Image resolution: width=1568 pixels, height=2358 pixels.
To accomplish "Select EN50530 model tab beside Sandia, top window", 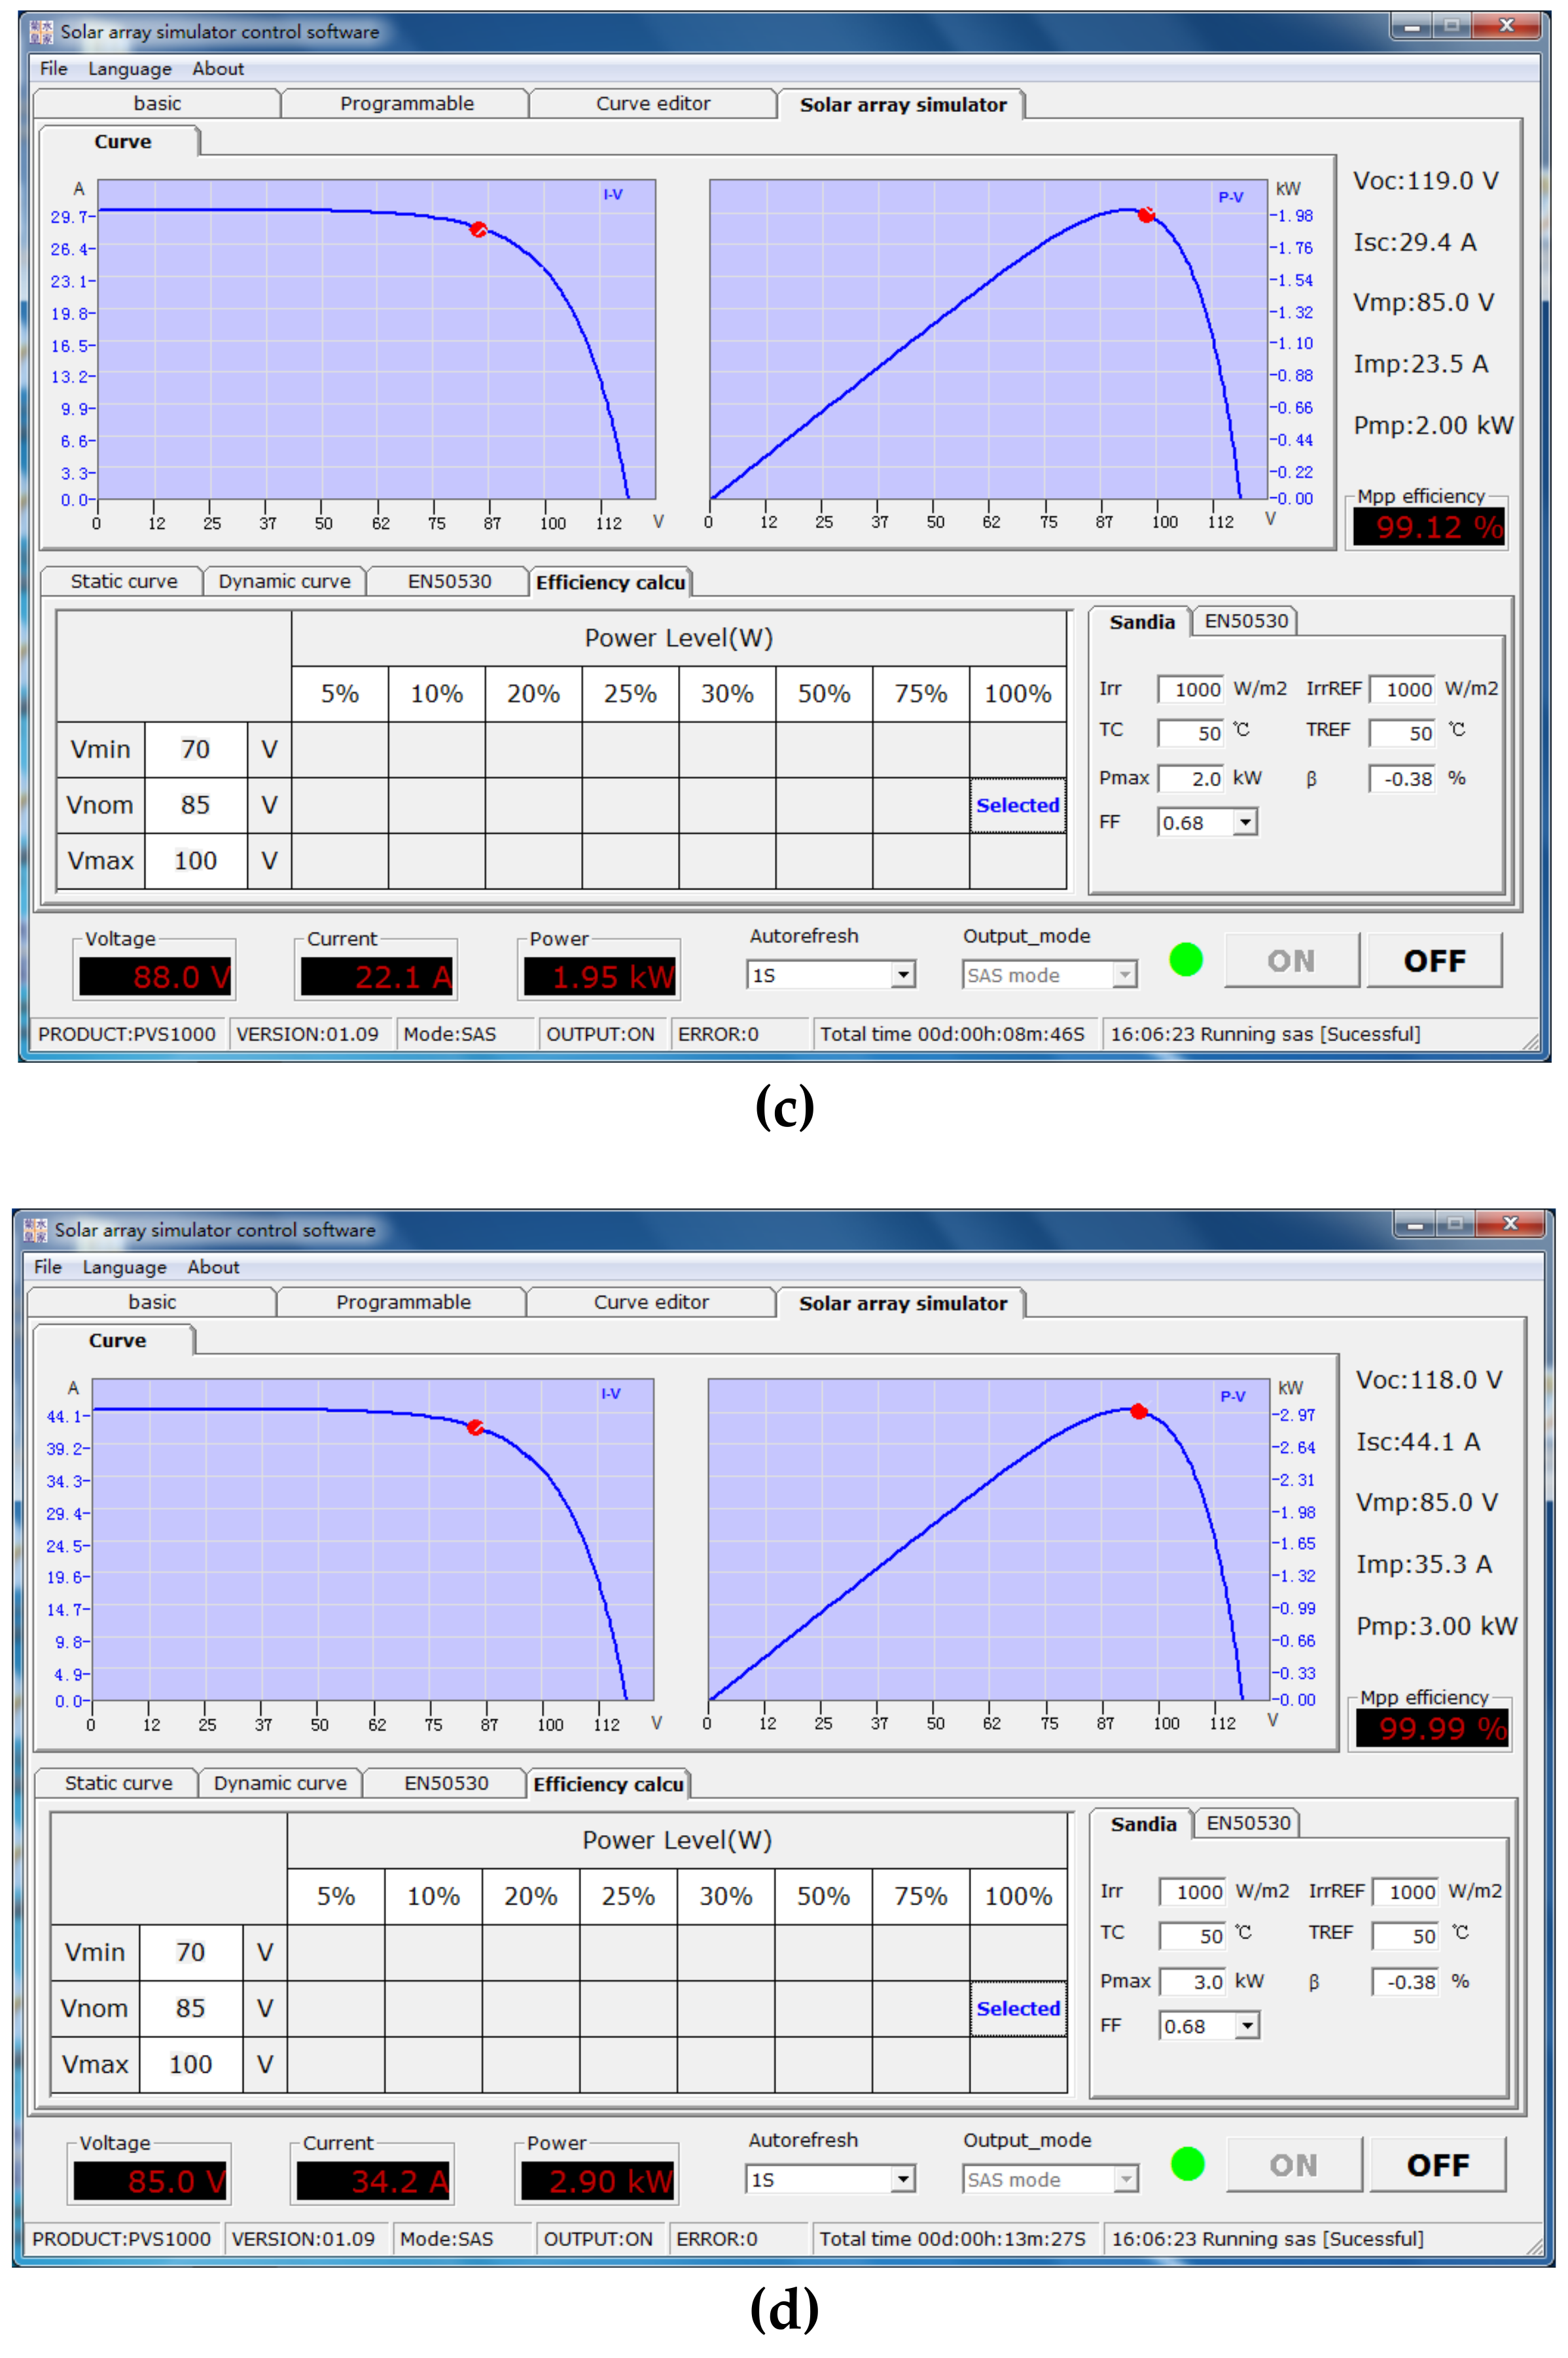I will point(1246,621).
